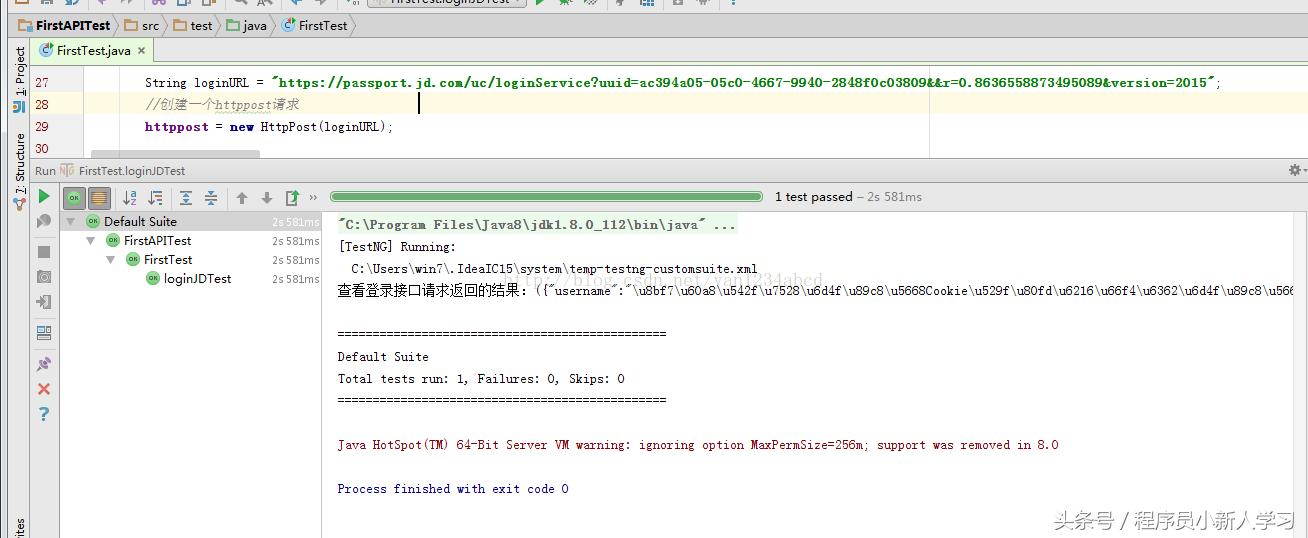The height and width of the screenshot is (538, 1308).
Task: Click src breadcrumb in navigation bar
Action: tap(141, 25)
